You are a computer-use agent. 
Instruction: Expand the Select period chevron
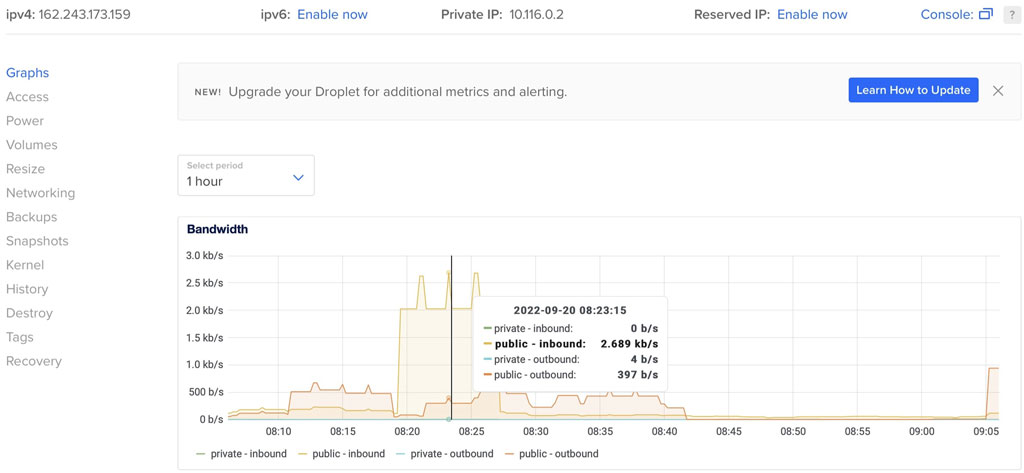[298, 177]
